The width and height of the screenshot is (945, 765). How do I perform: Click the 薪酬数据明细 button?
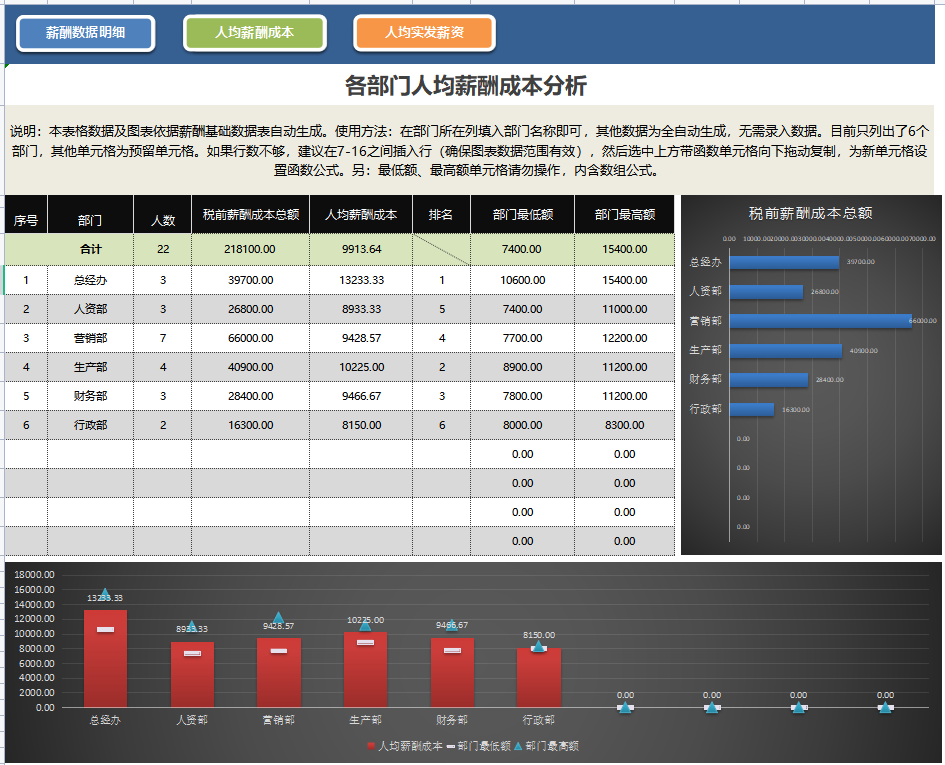[84, 33]
